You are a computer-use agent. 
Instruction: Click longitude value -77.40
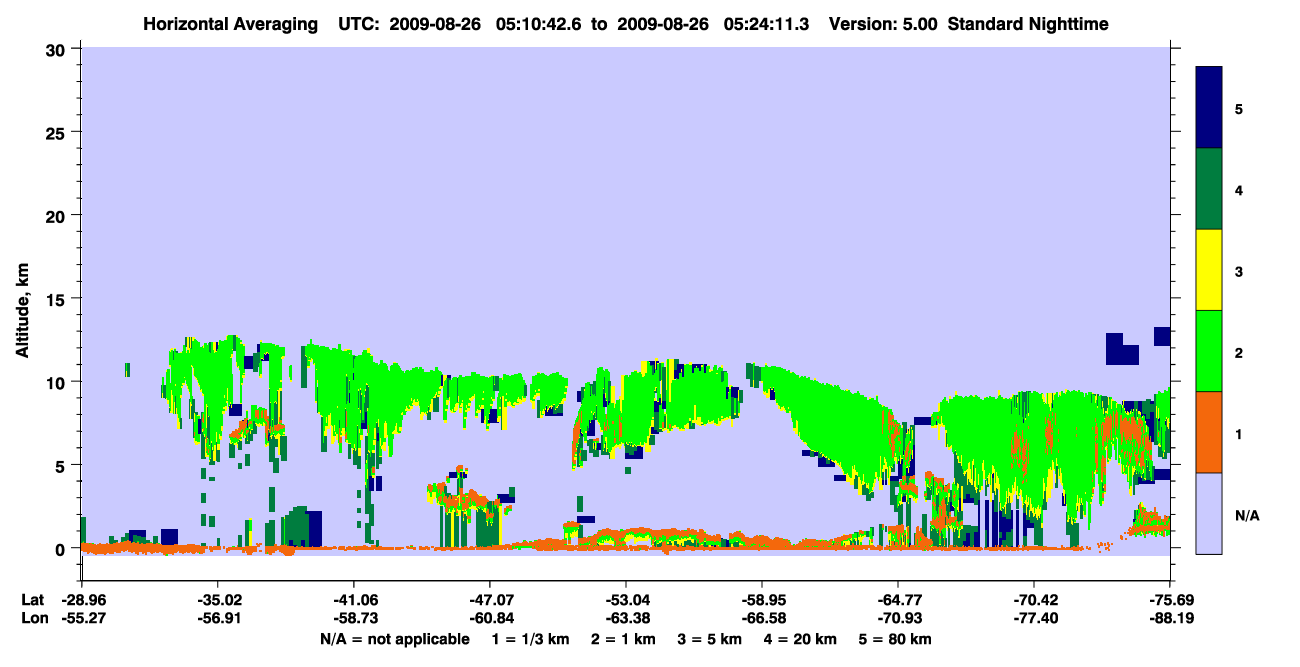tap(1034, 619)
